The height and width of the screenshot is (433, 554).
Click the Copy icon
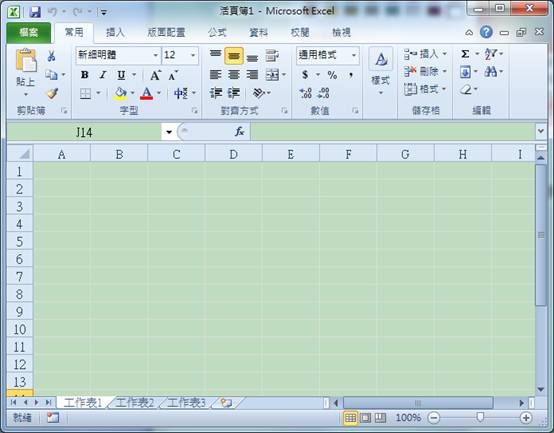pyautogui.click(x=52, y=75)
